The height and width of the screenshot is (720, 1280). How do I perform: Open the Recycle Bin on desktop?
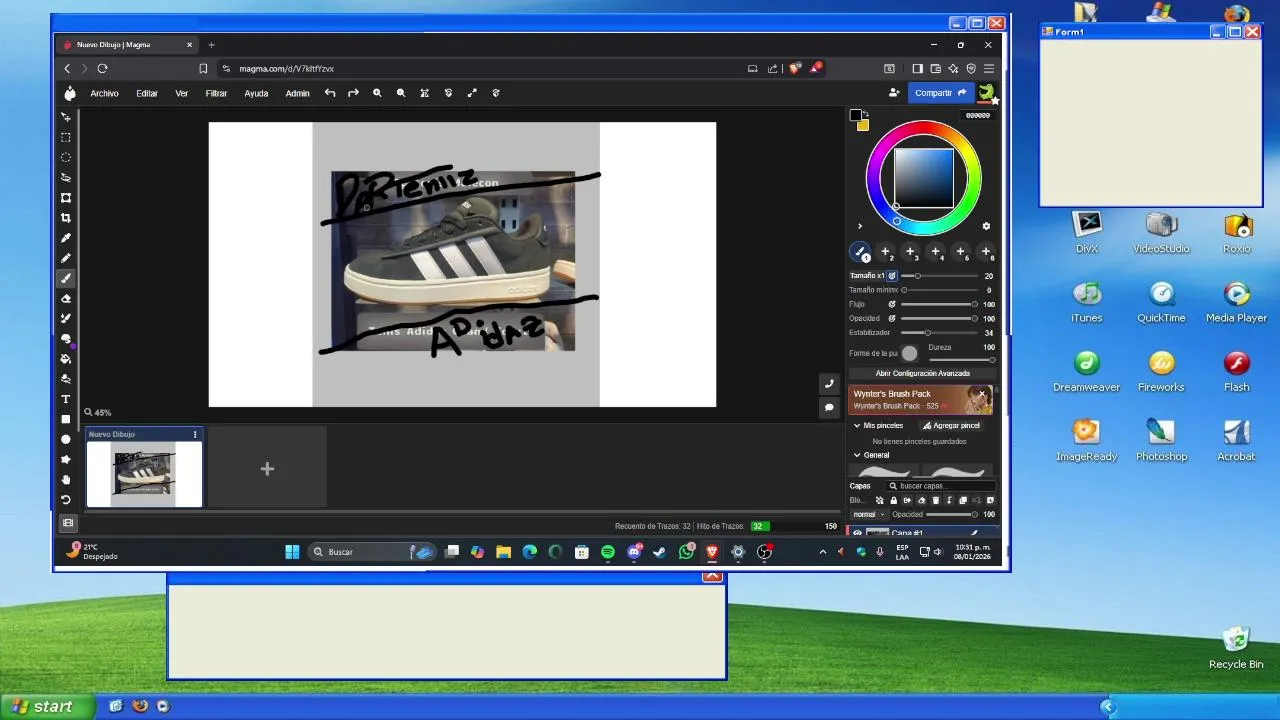point(1236,648)
